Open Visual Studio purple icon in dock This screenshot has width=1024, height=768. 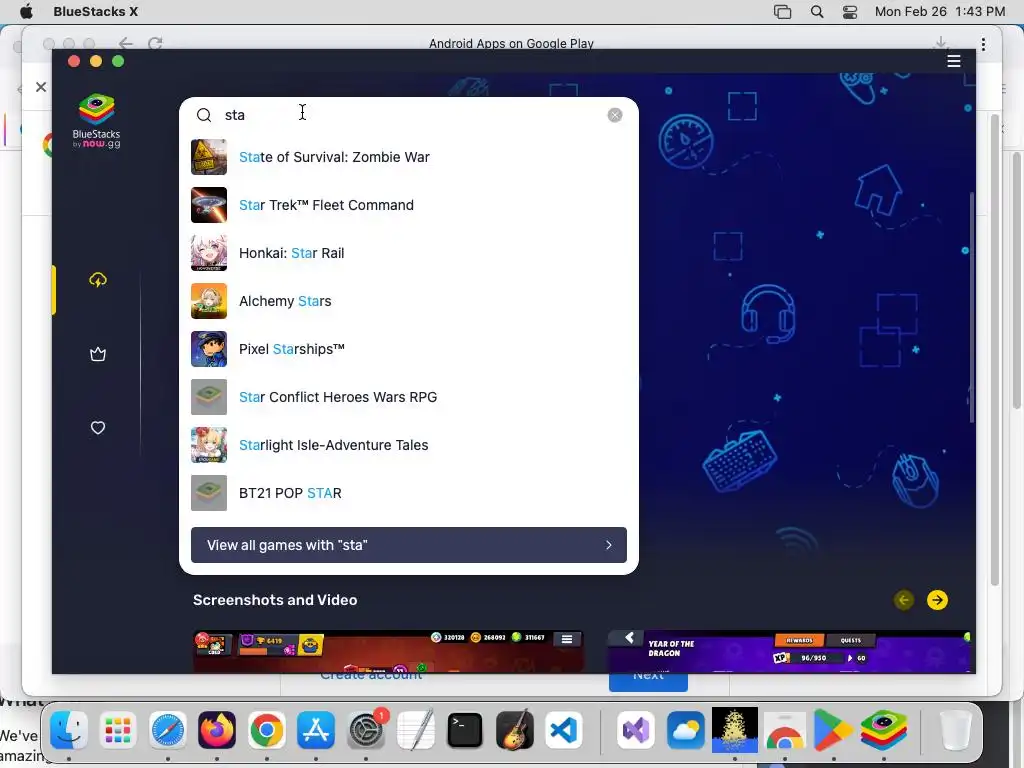coord(635,729)
